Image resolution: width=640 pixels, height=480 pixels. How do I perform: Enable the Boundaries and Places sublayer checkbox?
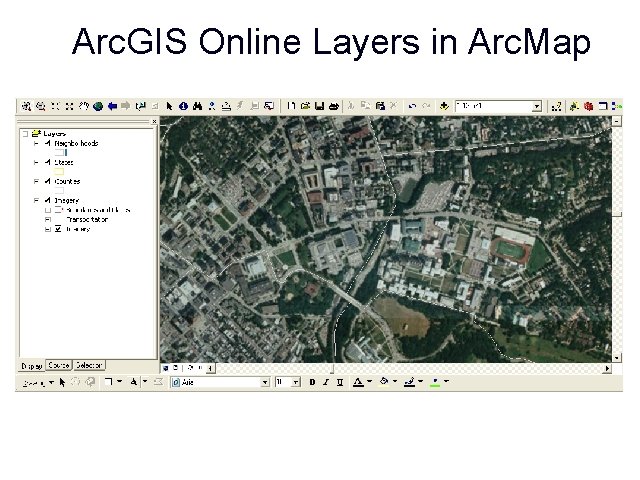click(x=58, y=210)
